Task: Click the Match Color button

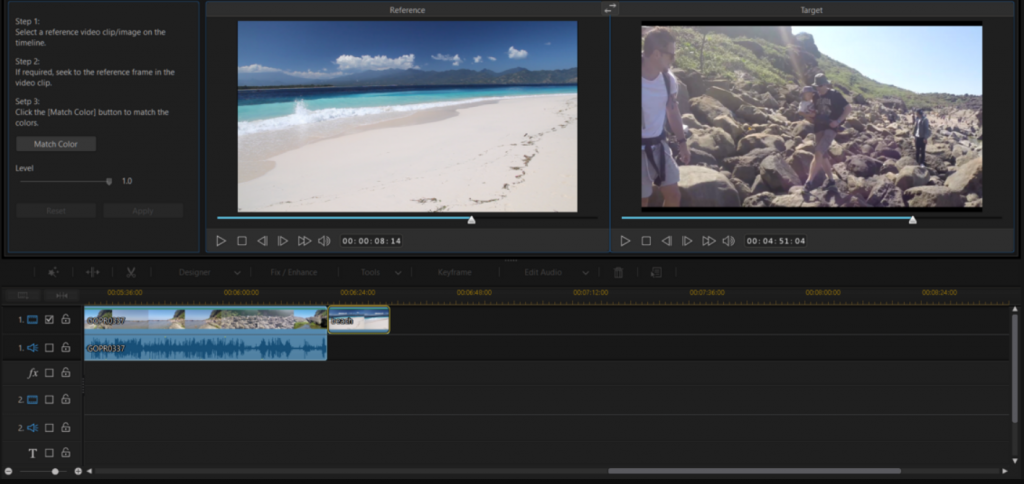Action: point(56,144)
